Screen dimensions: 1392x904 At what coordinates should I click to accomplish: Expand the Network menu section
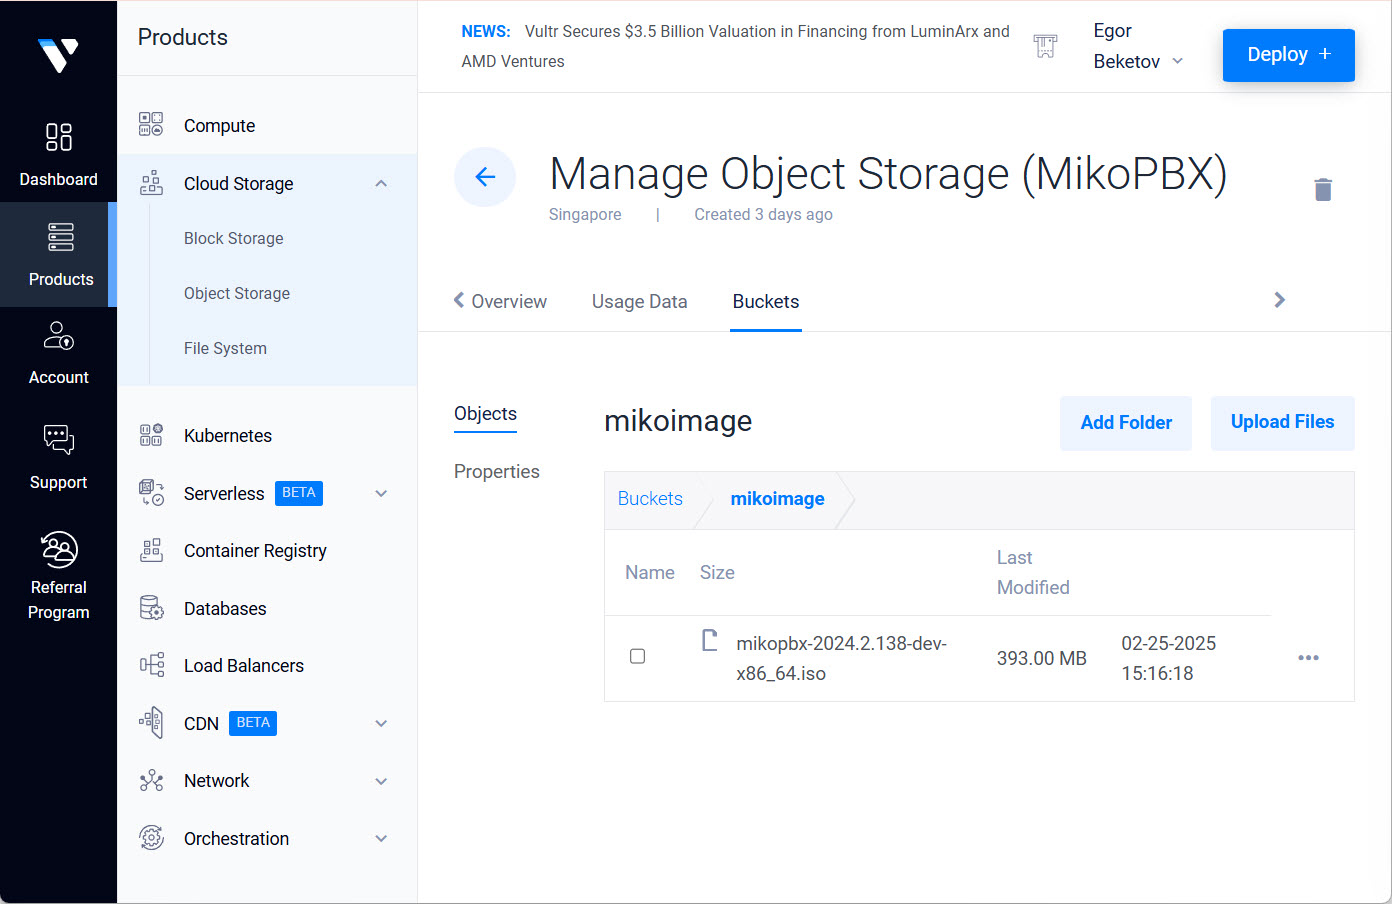[381, 781]
